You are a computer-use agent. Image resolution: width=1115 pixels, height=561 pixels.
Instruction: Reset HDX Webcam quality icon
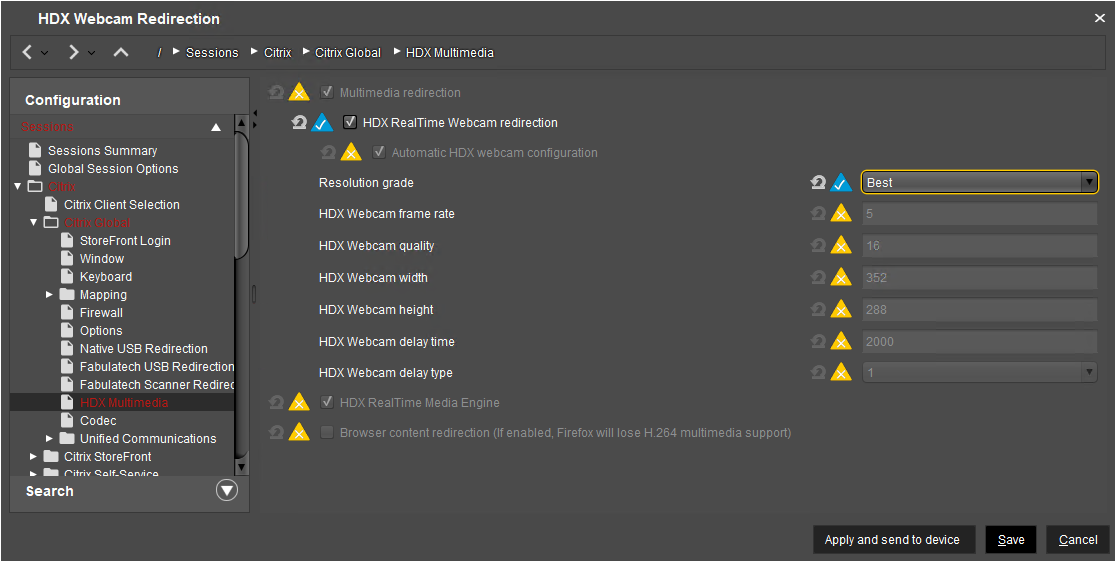click(818, 245)
